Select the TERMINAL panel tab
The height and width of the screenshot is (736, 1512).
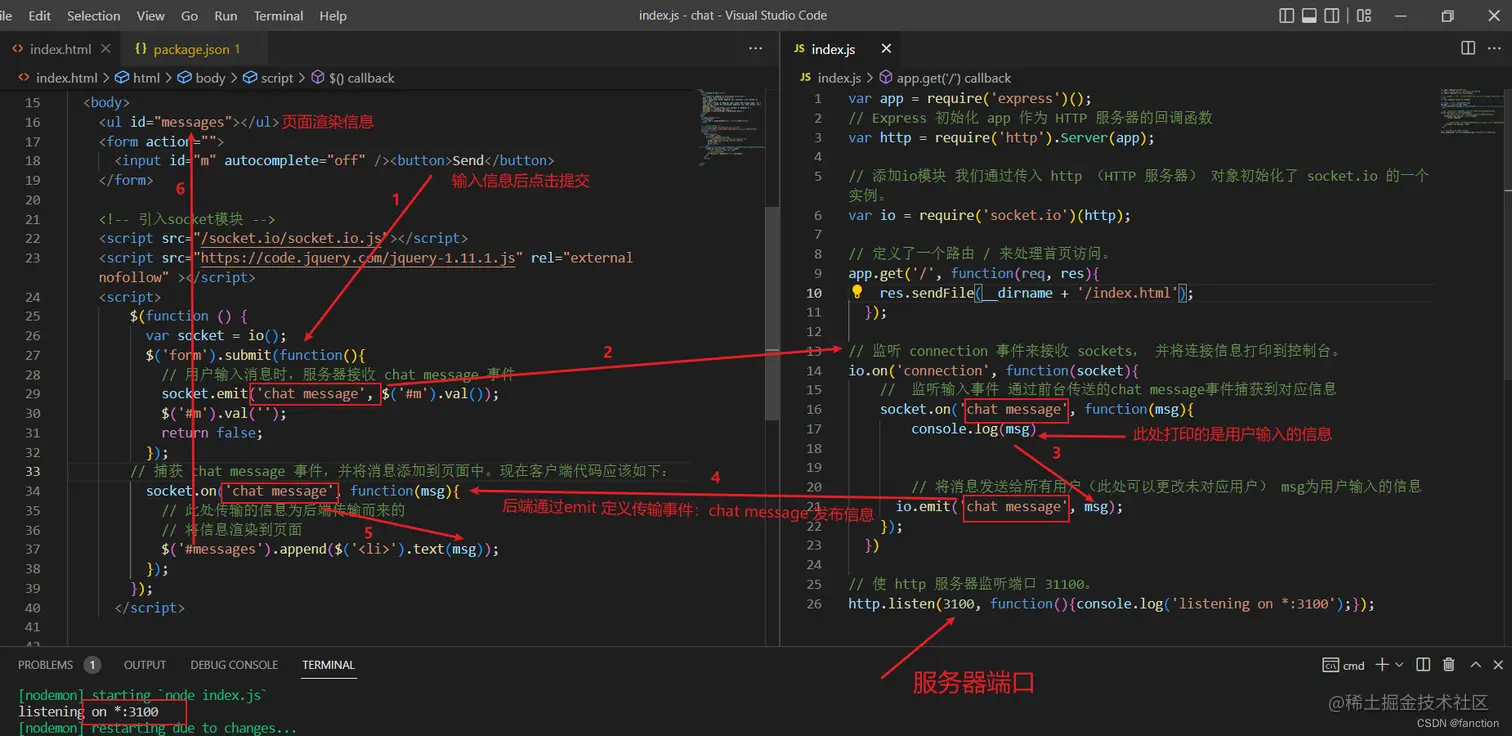point(328,665)
